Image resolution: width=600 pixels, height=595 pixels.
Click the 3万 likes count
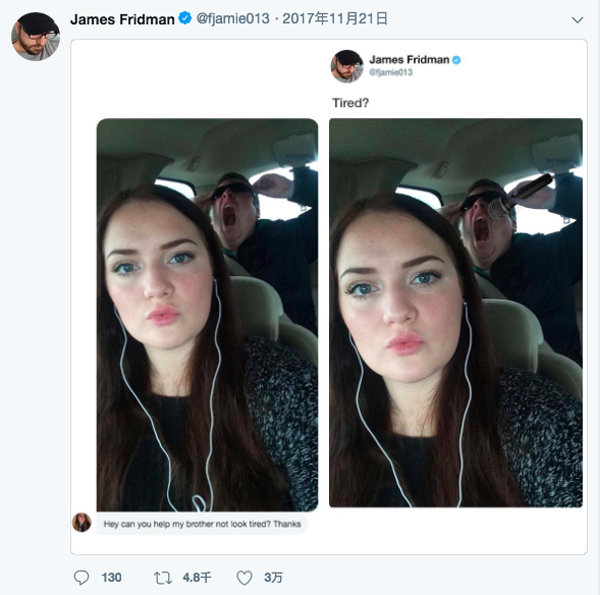[273, 577]
